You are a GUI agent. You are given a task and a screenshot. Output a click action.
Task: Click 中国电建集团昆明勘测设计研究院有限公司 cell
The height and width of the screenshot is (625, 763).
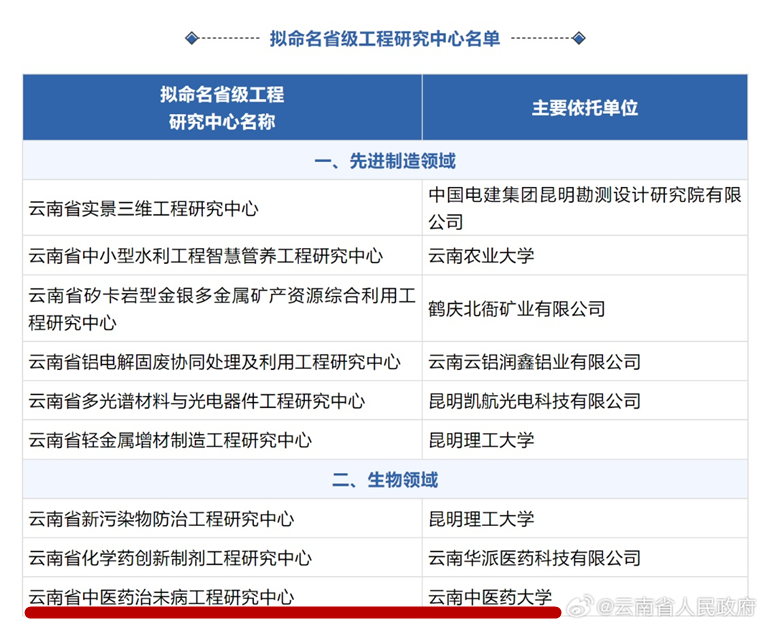(x=585, y=208)
